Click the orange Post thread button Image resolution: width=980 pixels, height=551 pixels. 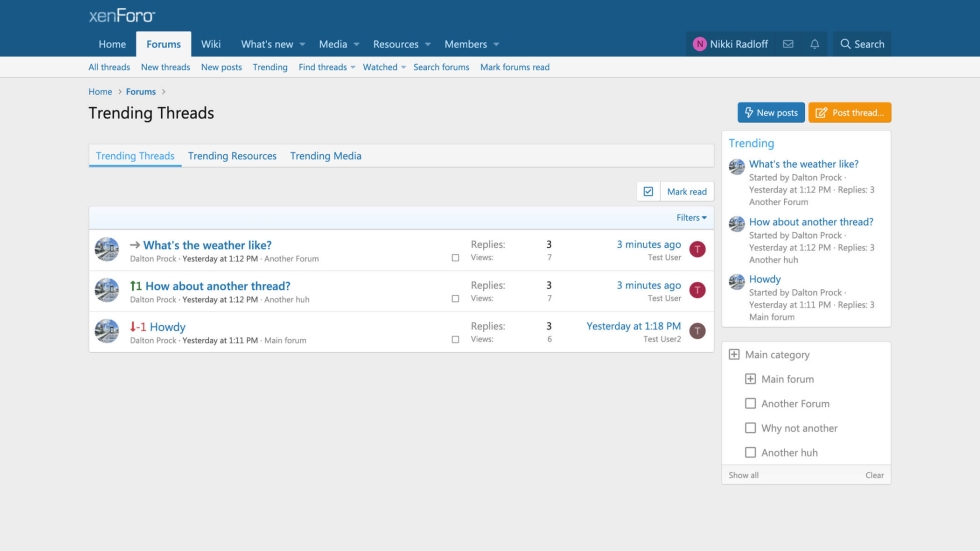pyautogui.click(x=849, y=113)
